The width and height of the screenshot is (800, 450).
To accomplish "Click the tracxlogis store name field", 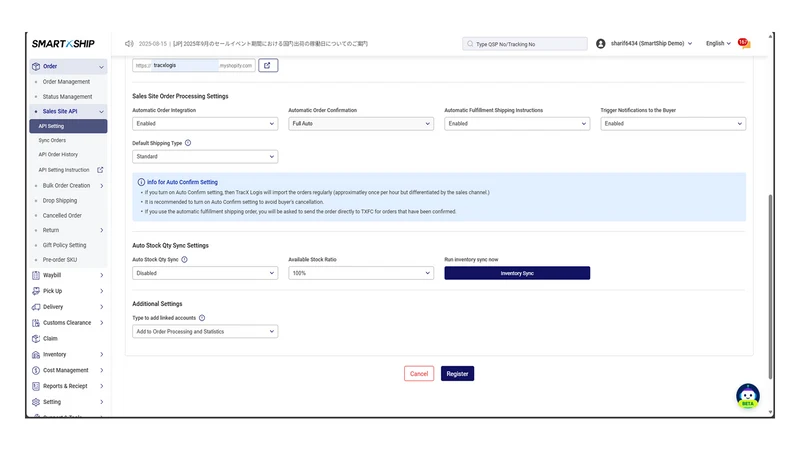I will coord(186,65).
